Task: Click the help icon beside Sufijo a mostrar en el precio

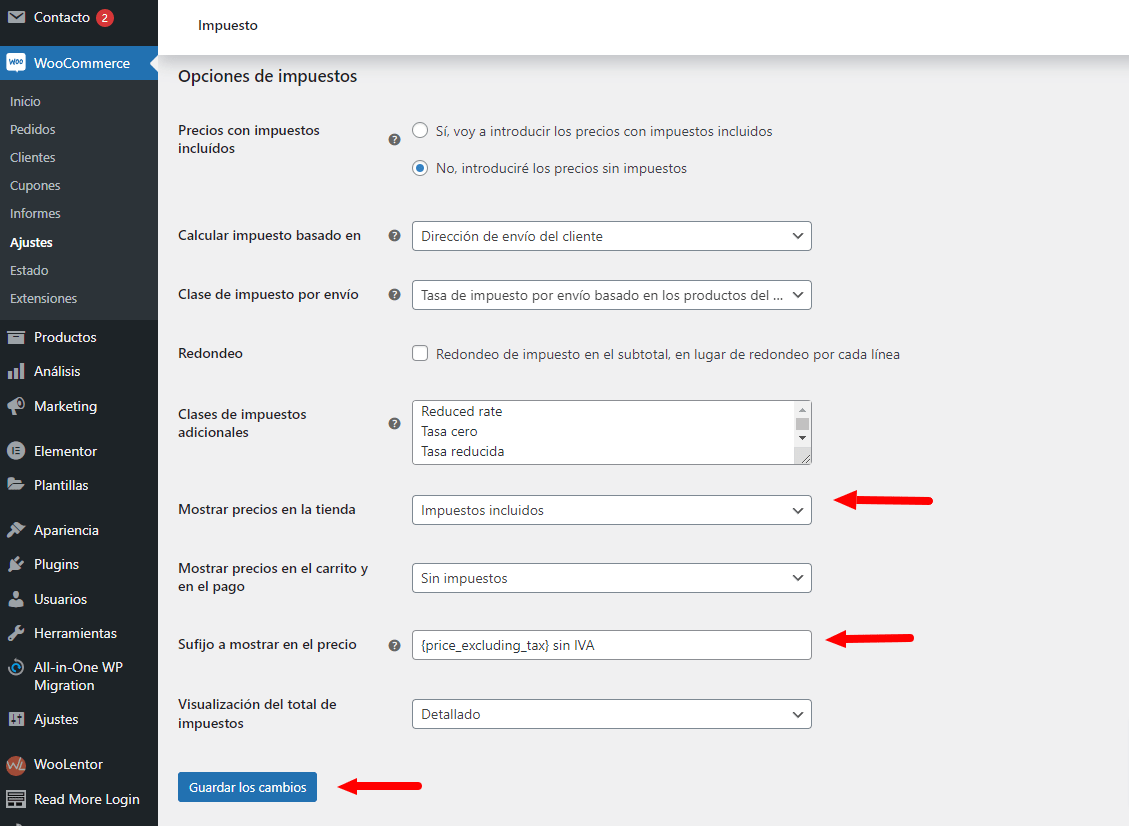Action: (394, 645)
